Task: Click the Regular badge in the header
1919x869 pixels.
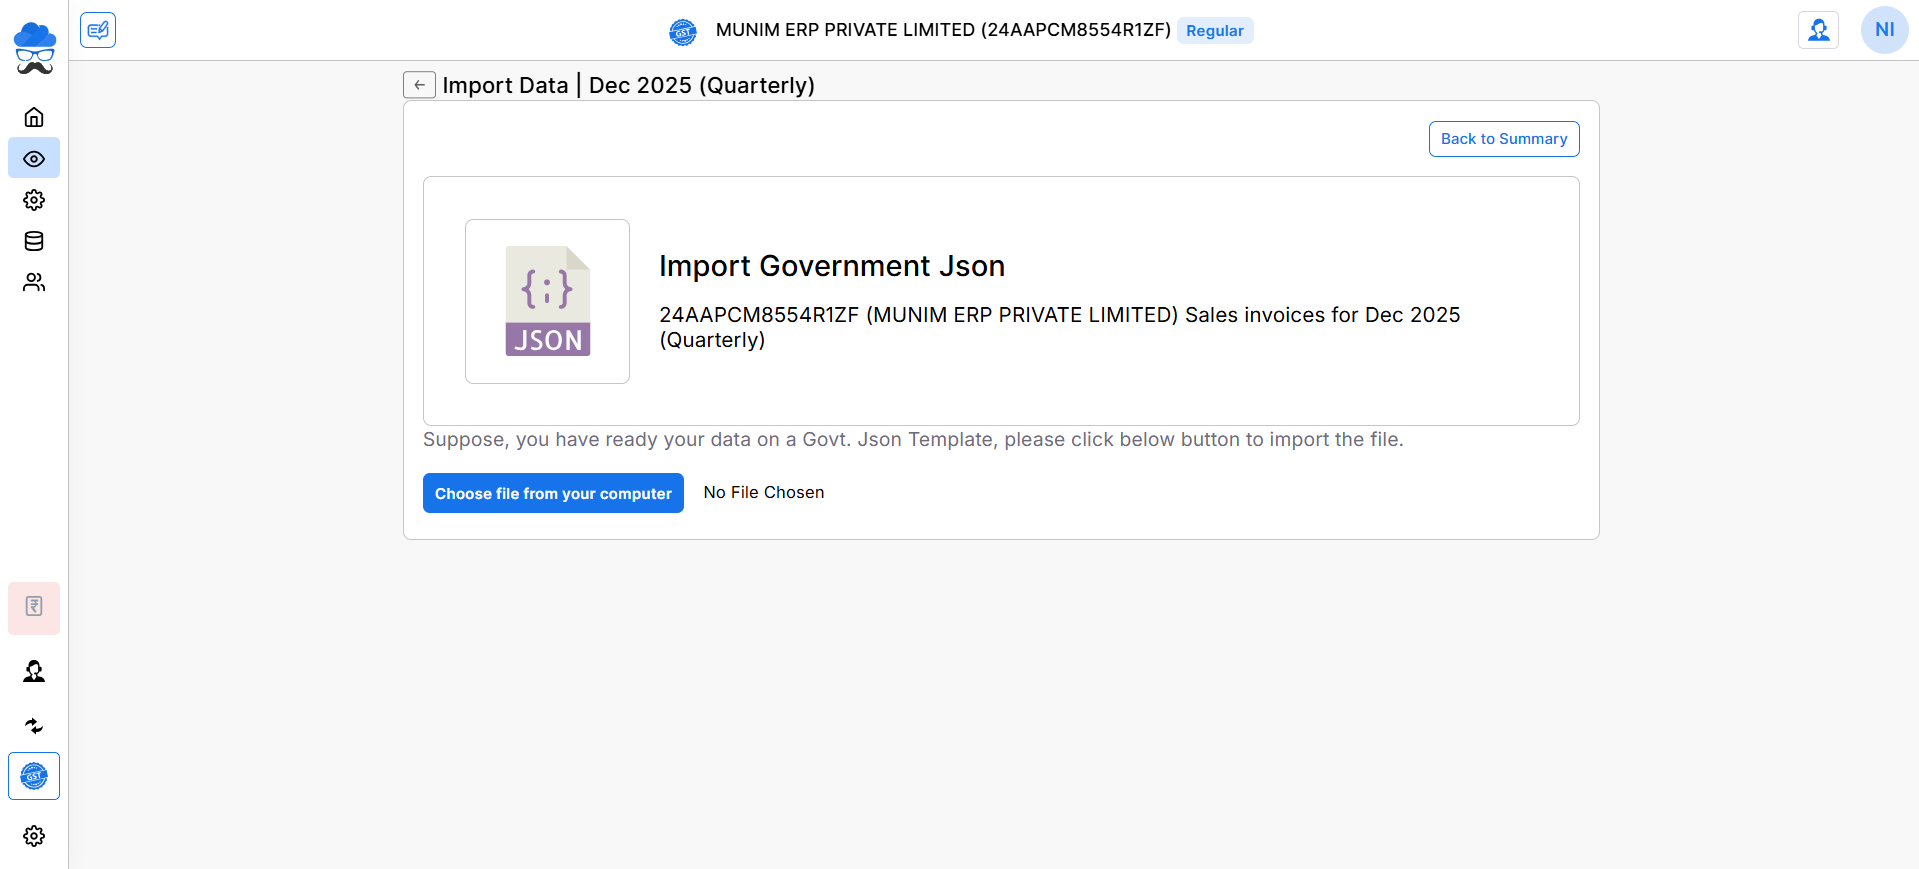Action: (1214, 31)
